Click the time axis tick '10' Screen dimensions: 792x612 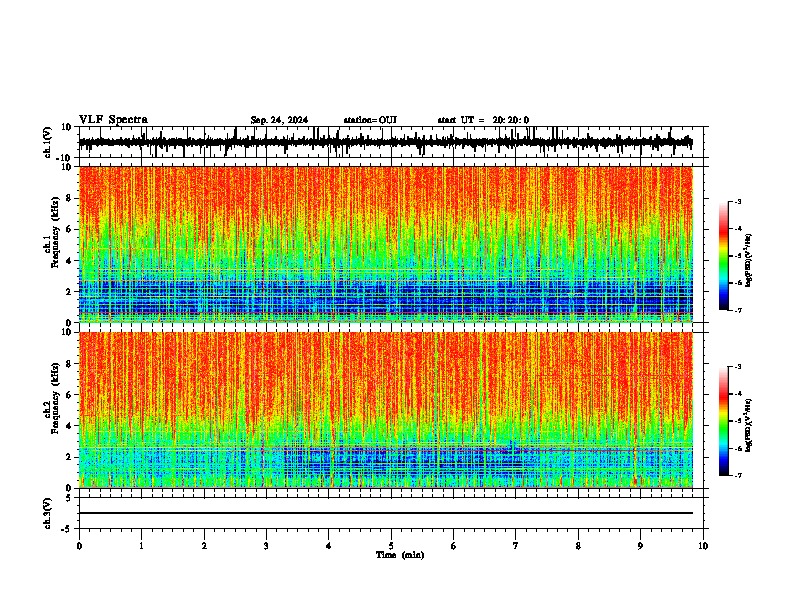click(703, 546)
